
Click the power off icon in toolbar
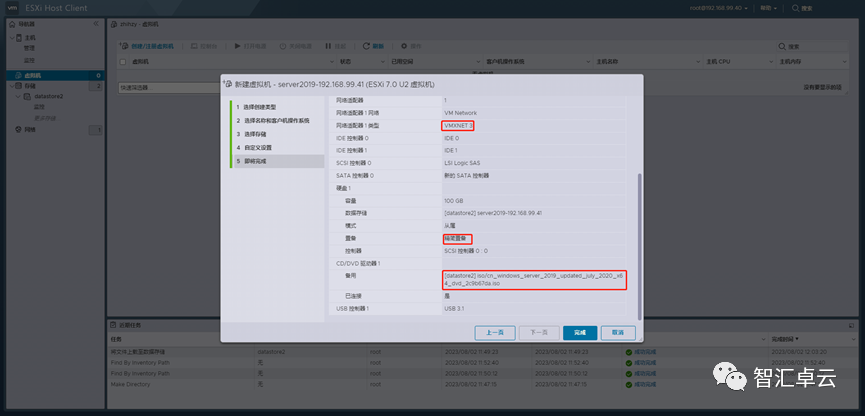[282, 46]
